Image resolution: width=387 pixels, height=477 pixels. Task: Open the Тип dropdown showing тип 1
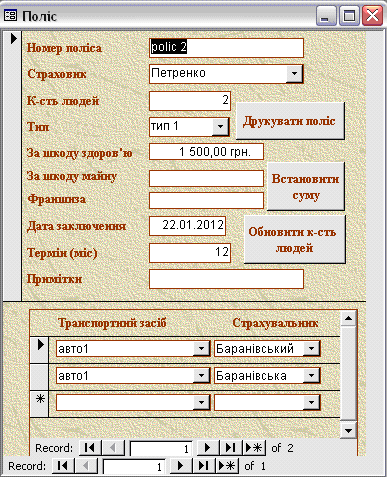tap(220, 127)
